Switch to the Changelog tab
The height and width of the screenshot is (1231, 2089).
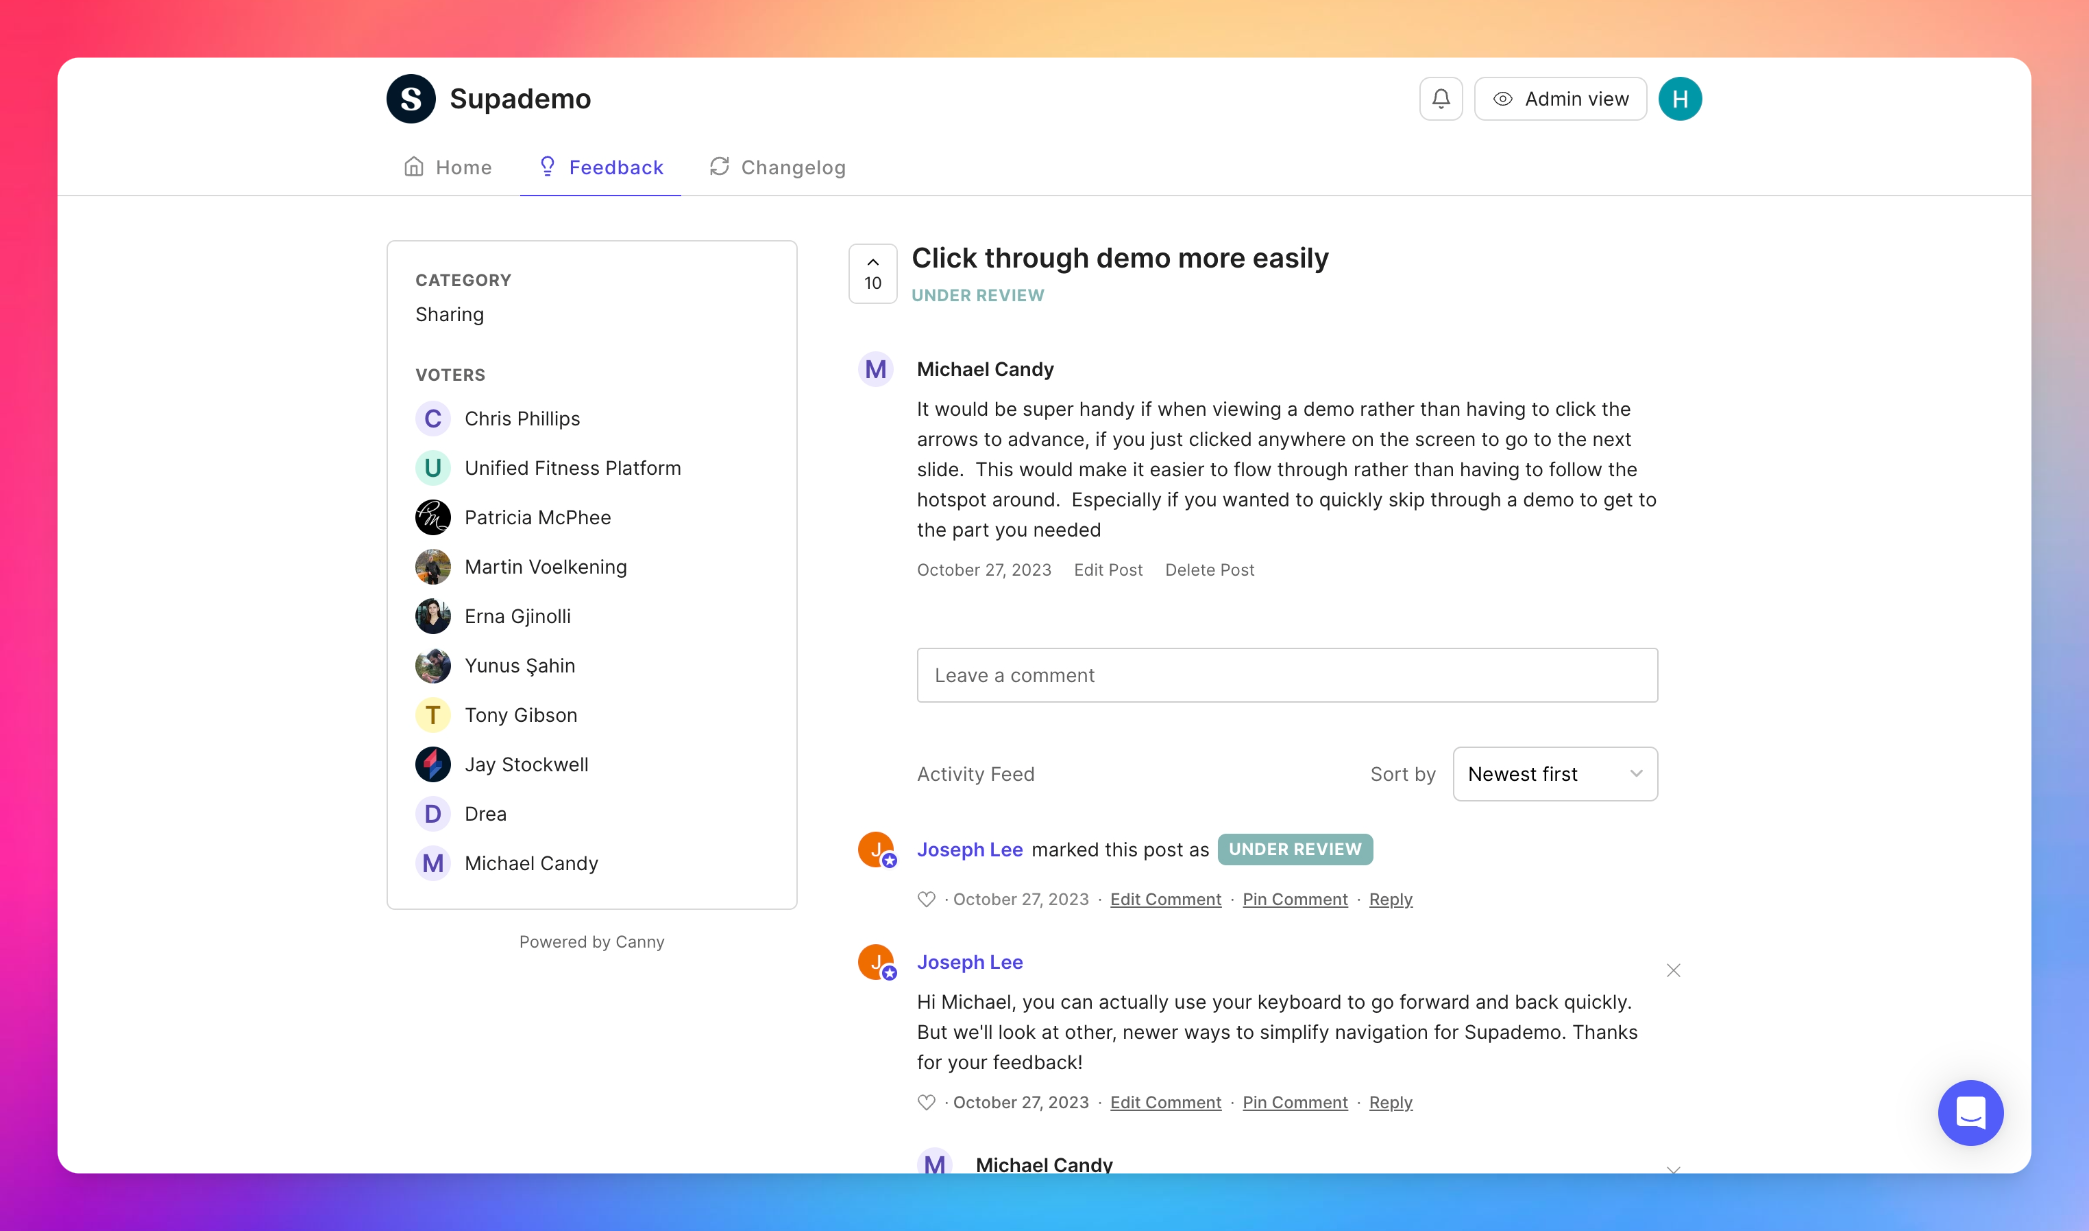coord(777,167)
